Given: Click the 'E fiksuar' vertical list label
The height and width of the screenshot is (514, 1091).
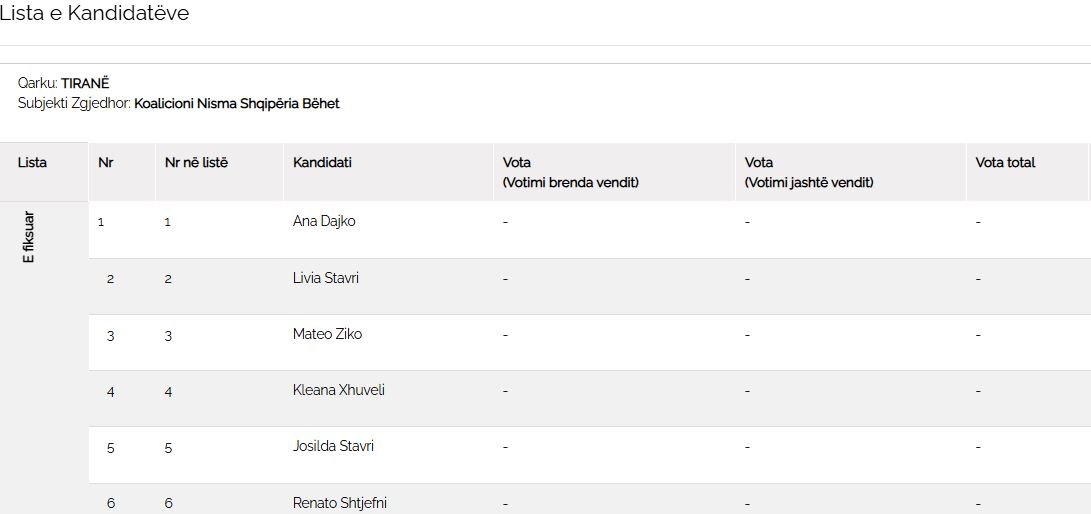Looking at the screenshot, I should 29,237.
